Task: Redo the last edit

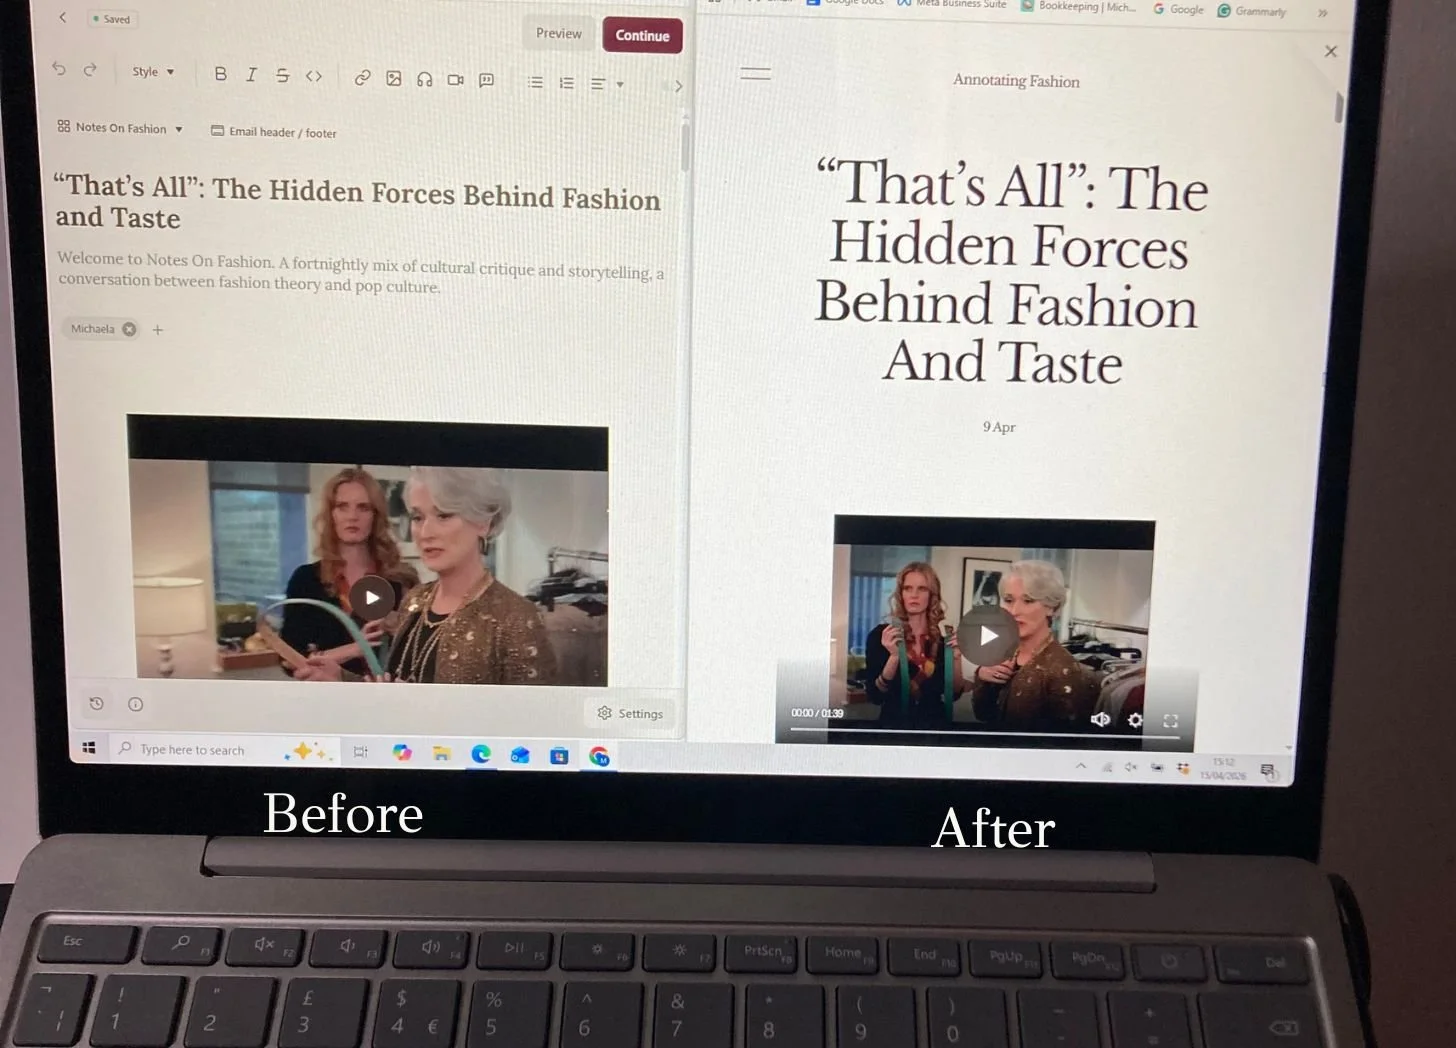Action: [x=90, y=69]
